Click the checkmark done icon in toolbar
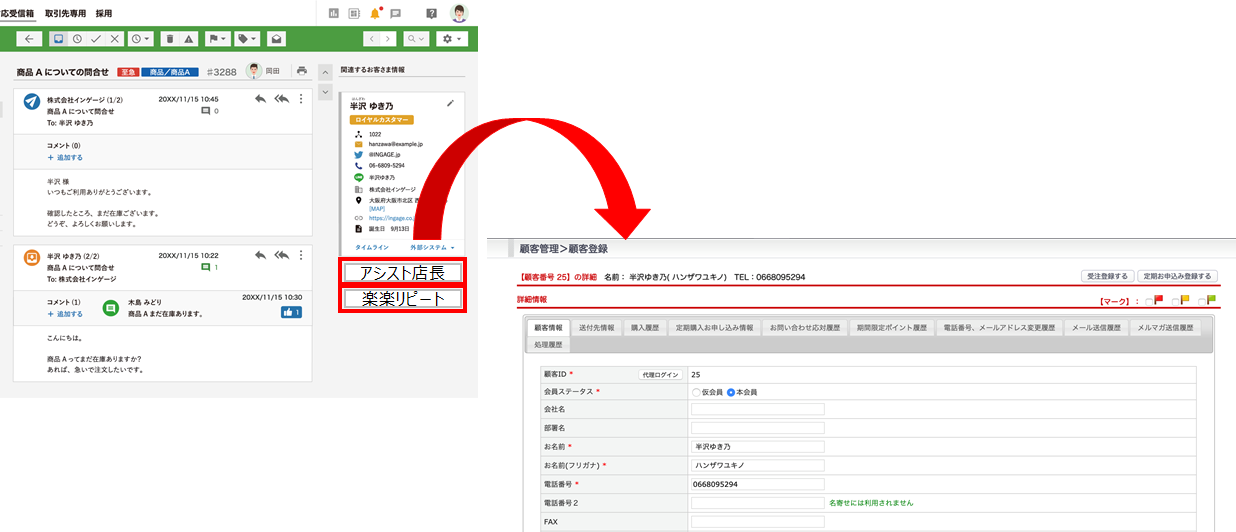Image resolution: width=1236 pixels, height=532 pixels. pyautogui.click(x=96, y=39)
